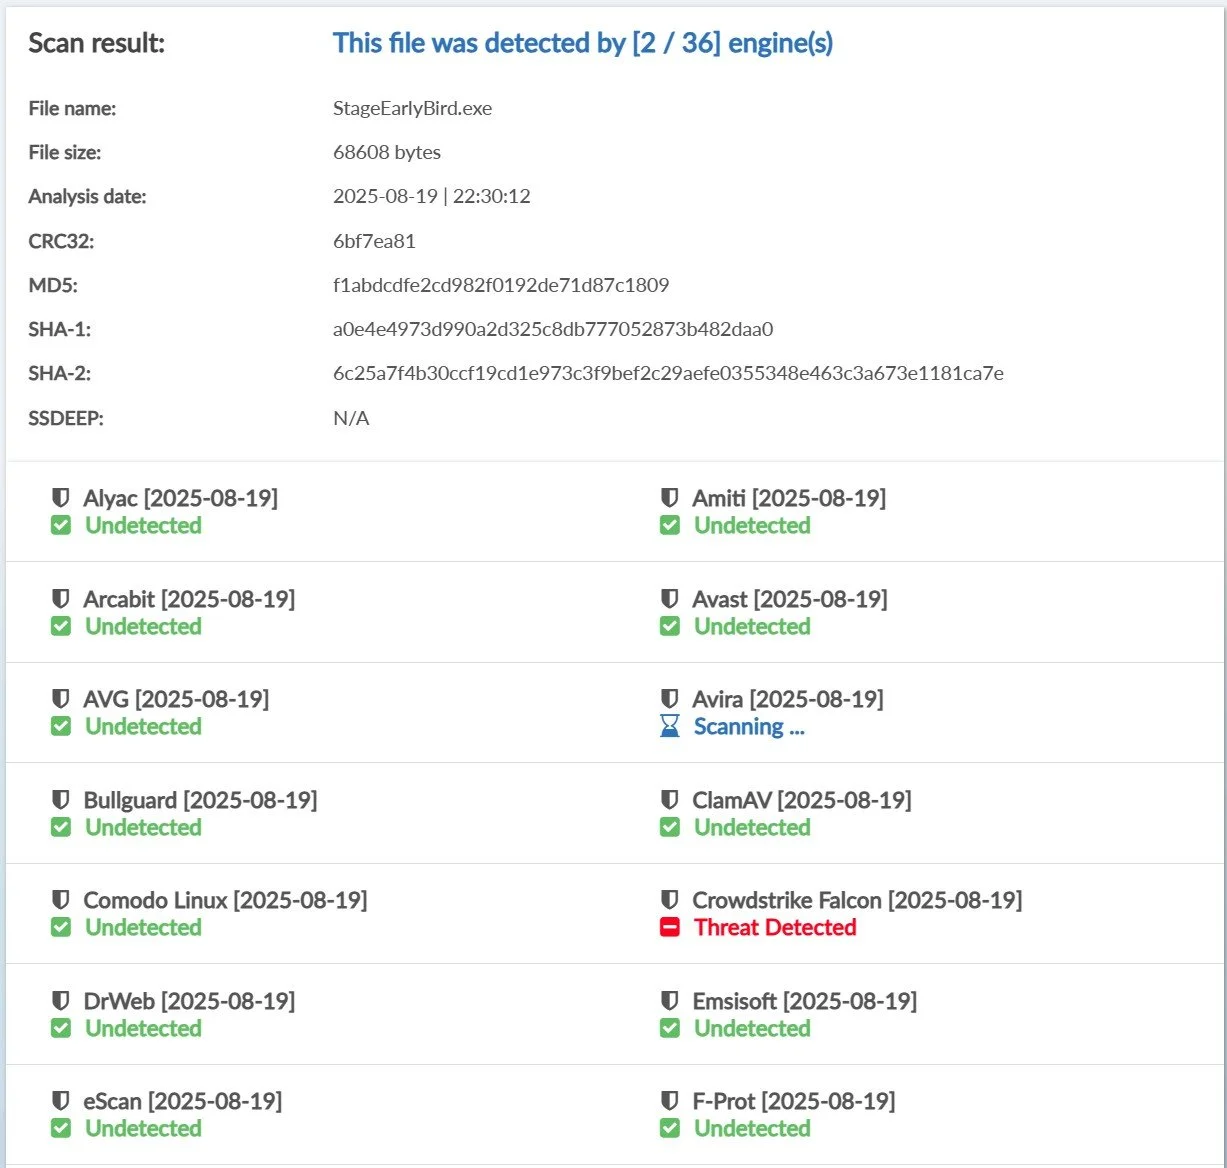Click the shield icon beside ClamAV
This screenshot has height=1168, width=1227.
[670, 799]
